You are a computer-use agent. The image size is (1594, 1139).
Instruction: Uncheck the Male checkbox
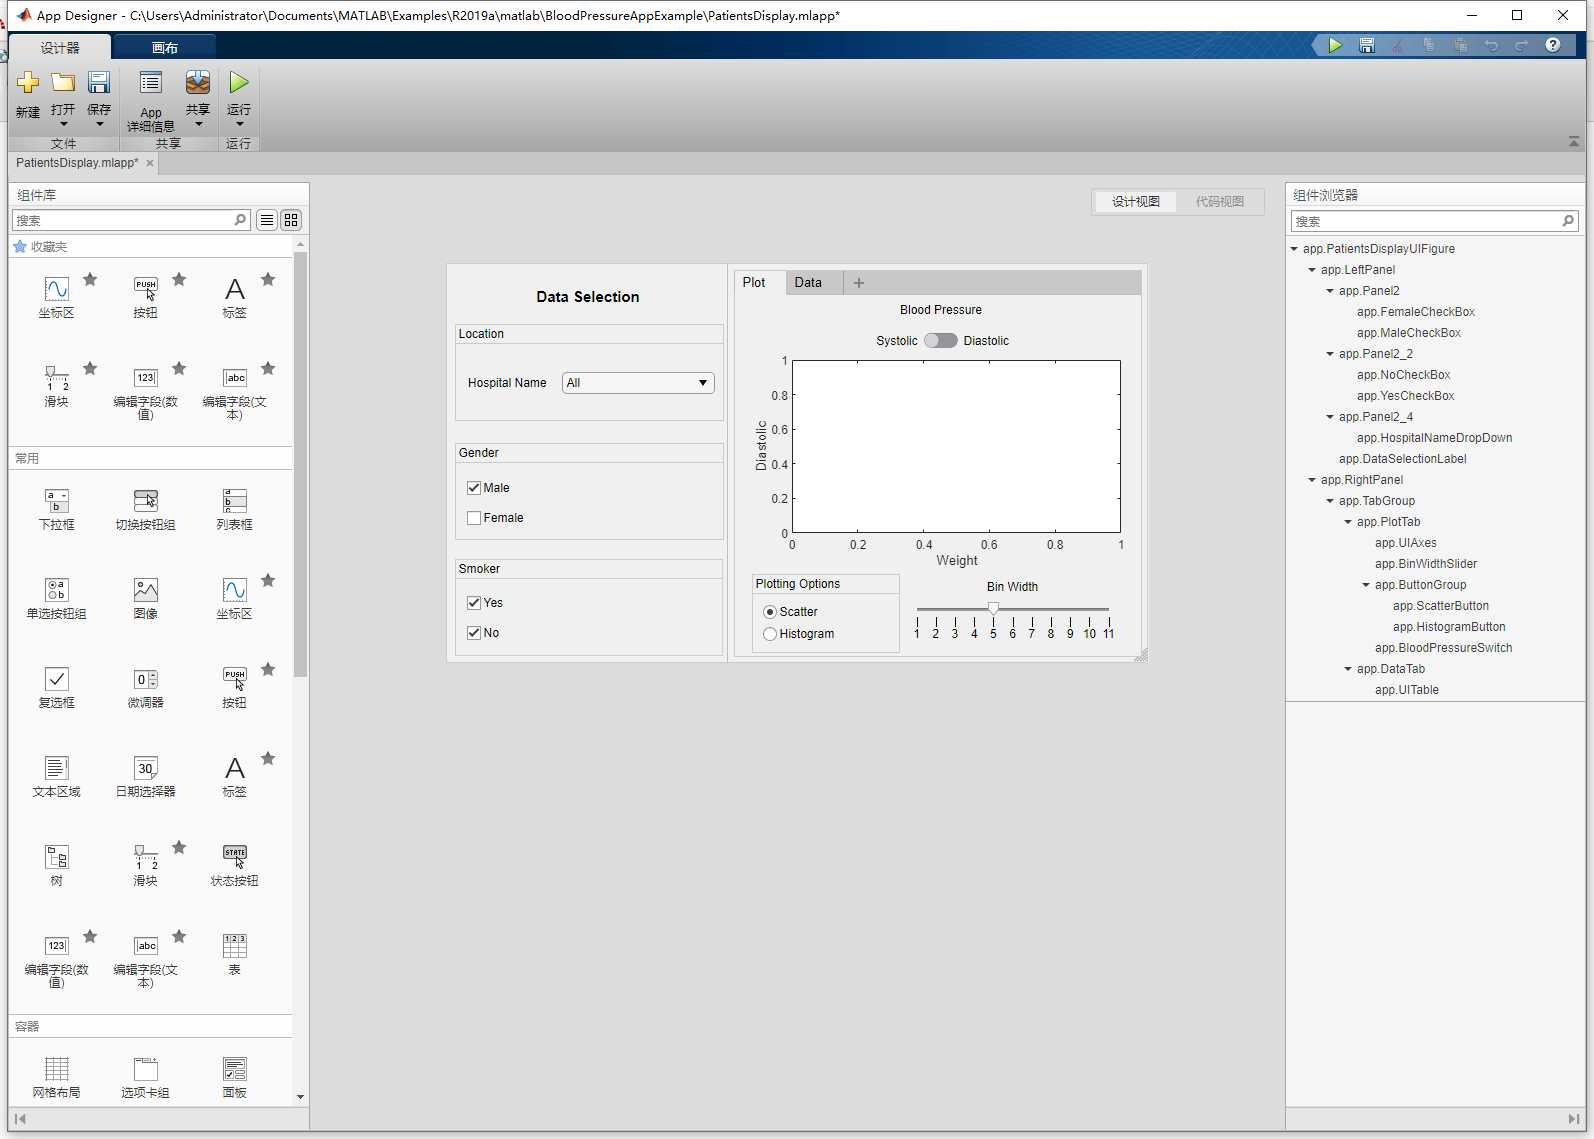click(x=474, y=488)
